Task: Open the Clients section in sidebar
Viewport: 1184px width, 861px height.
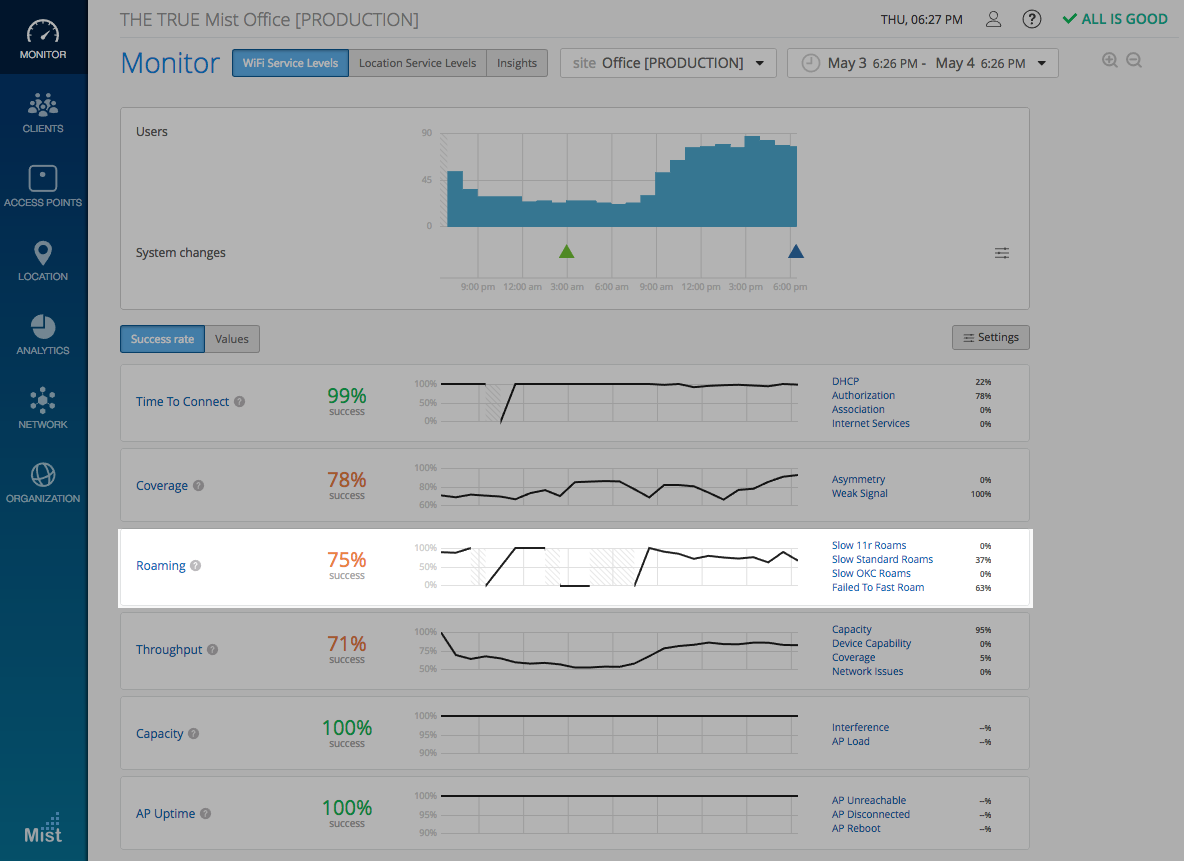Action: [43, 113]
